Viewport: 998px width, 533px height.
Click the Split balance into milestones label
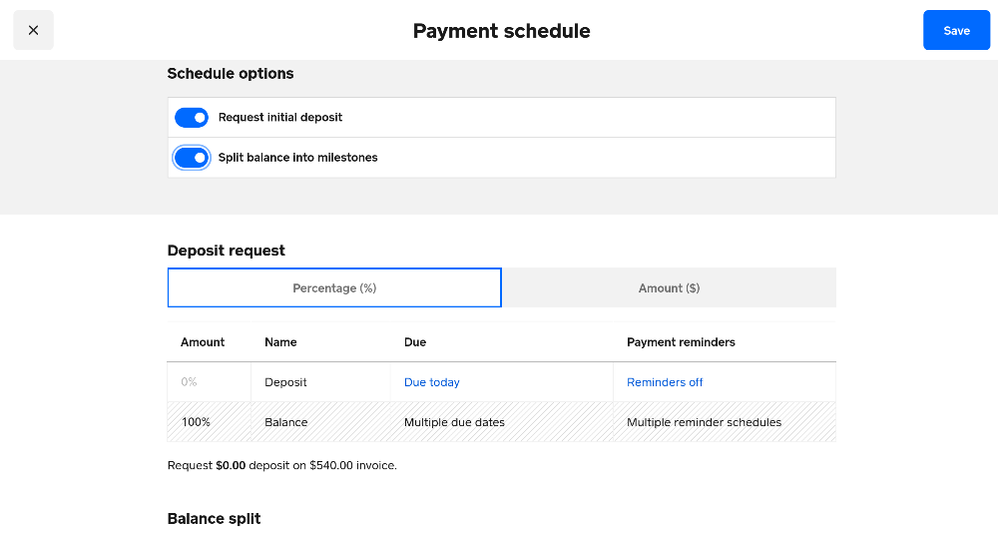coord(298,158)
